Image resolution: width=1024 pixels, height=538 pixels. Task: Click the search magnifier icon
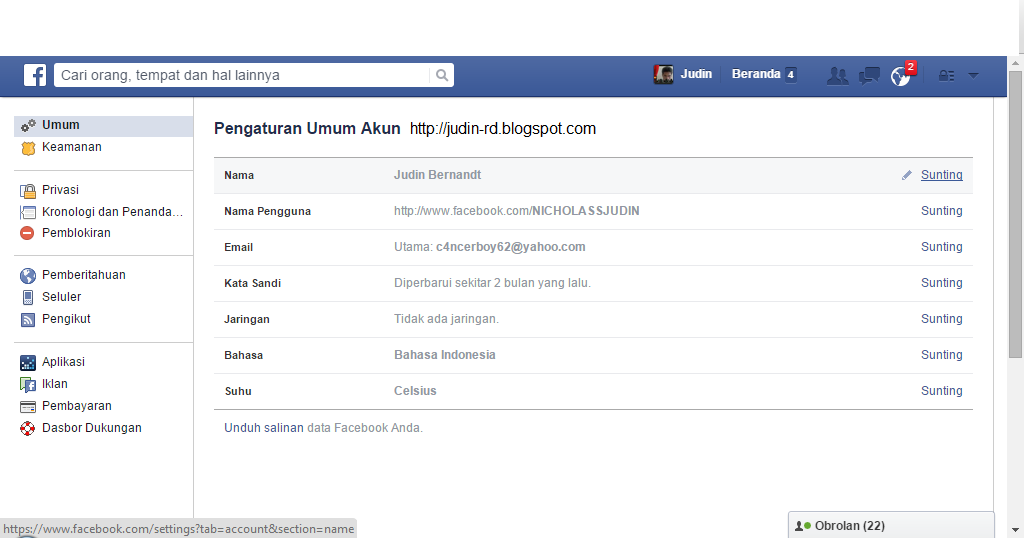click(442, 75)
